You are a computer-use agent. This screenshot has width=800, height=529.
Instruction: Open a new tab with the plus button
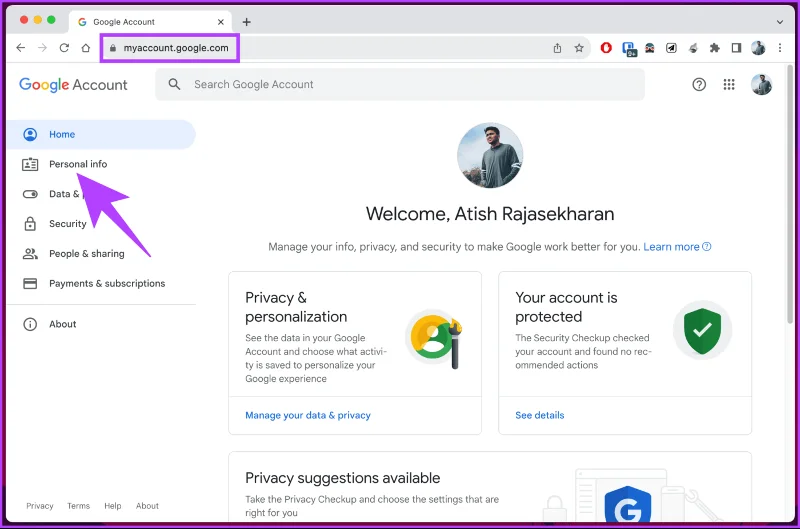tap(246, 22)
